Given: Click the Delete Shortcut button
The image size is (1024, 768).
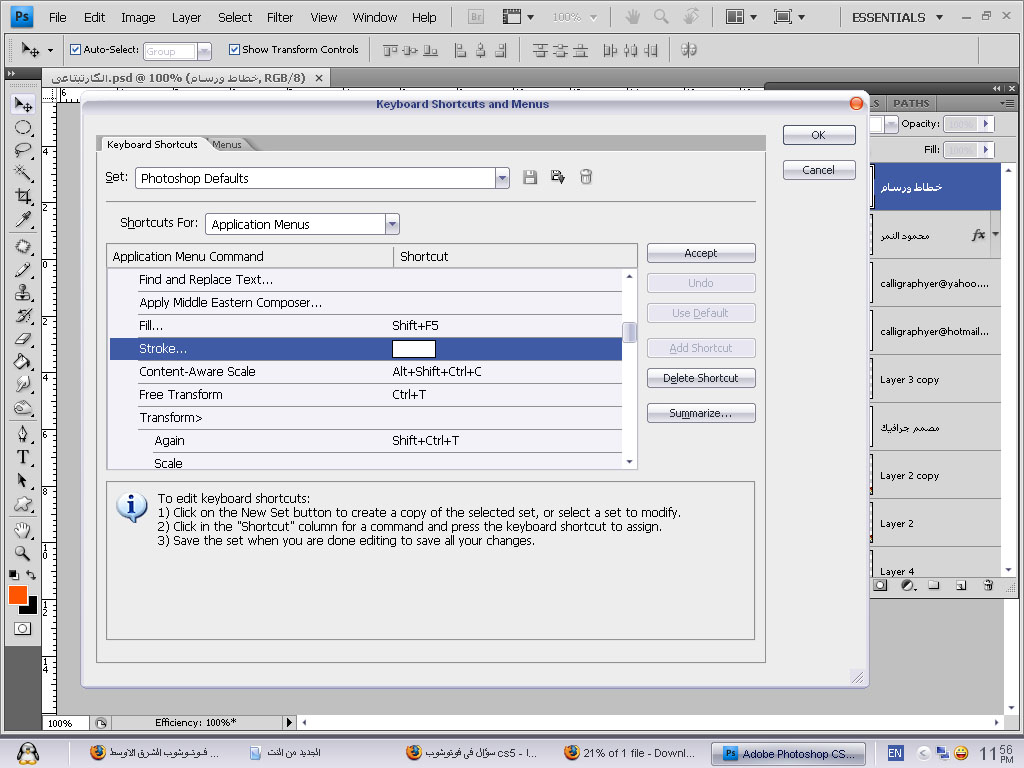Looking at the screenshot, I should [x=701, y=378].
